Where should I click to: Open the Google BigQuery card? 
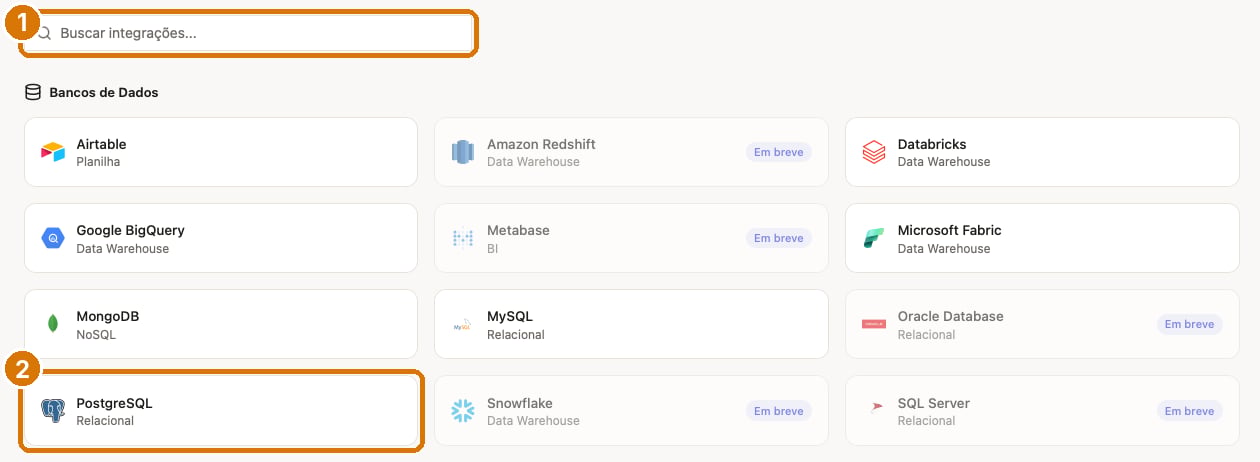(221, 238)
